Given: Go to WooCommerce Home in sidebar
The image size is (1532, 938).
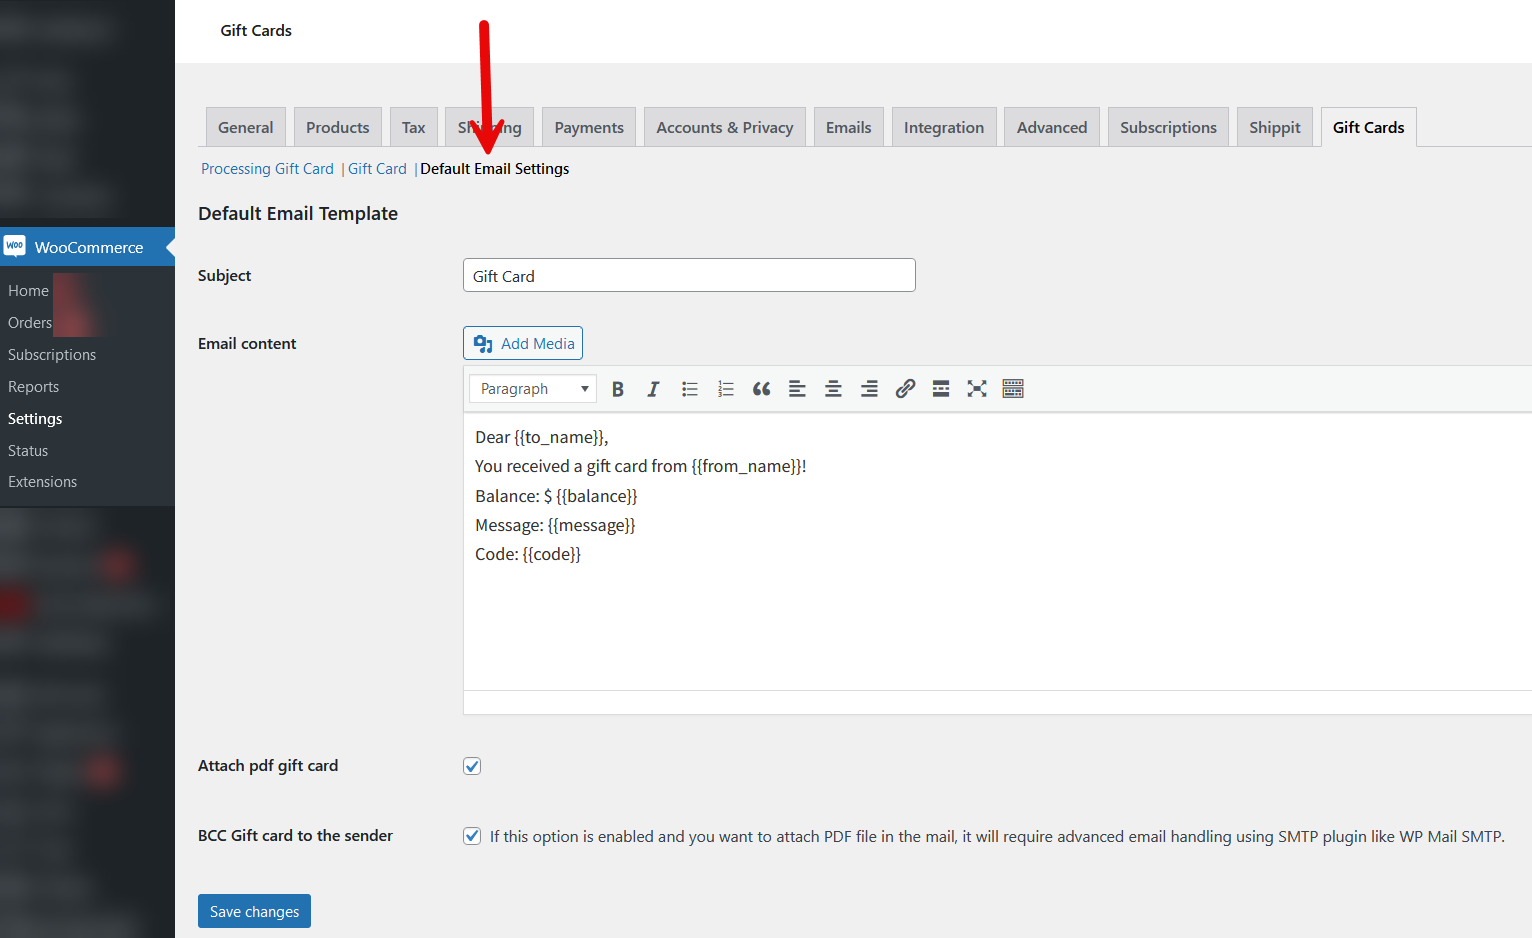Looking at the screenshot, I should coord(28,290).
